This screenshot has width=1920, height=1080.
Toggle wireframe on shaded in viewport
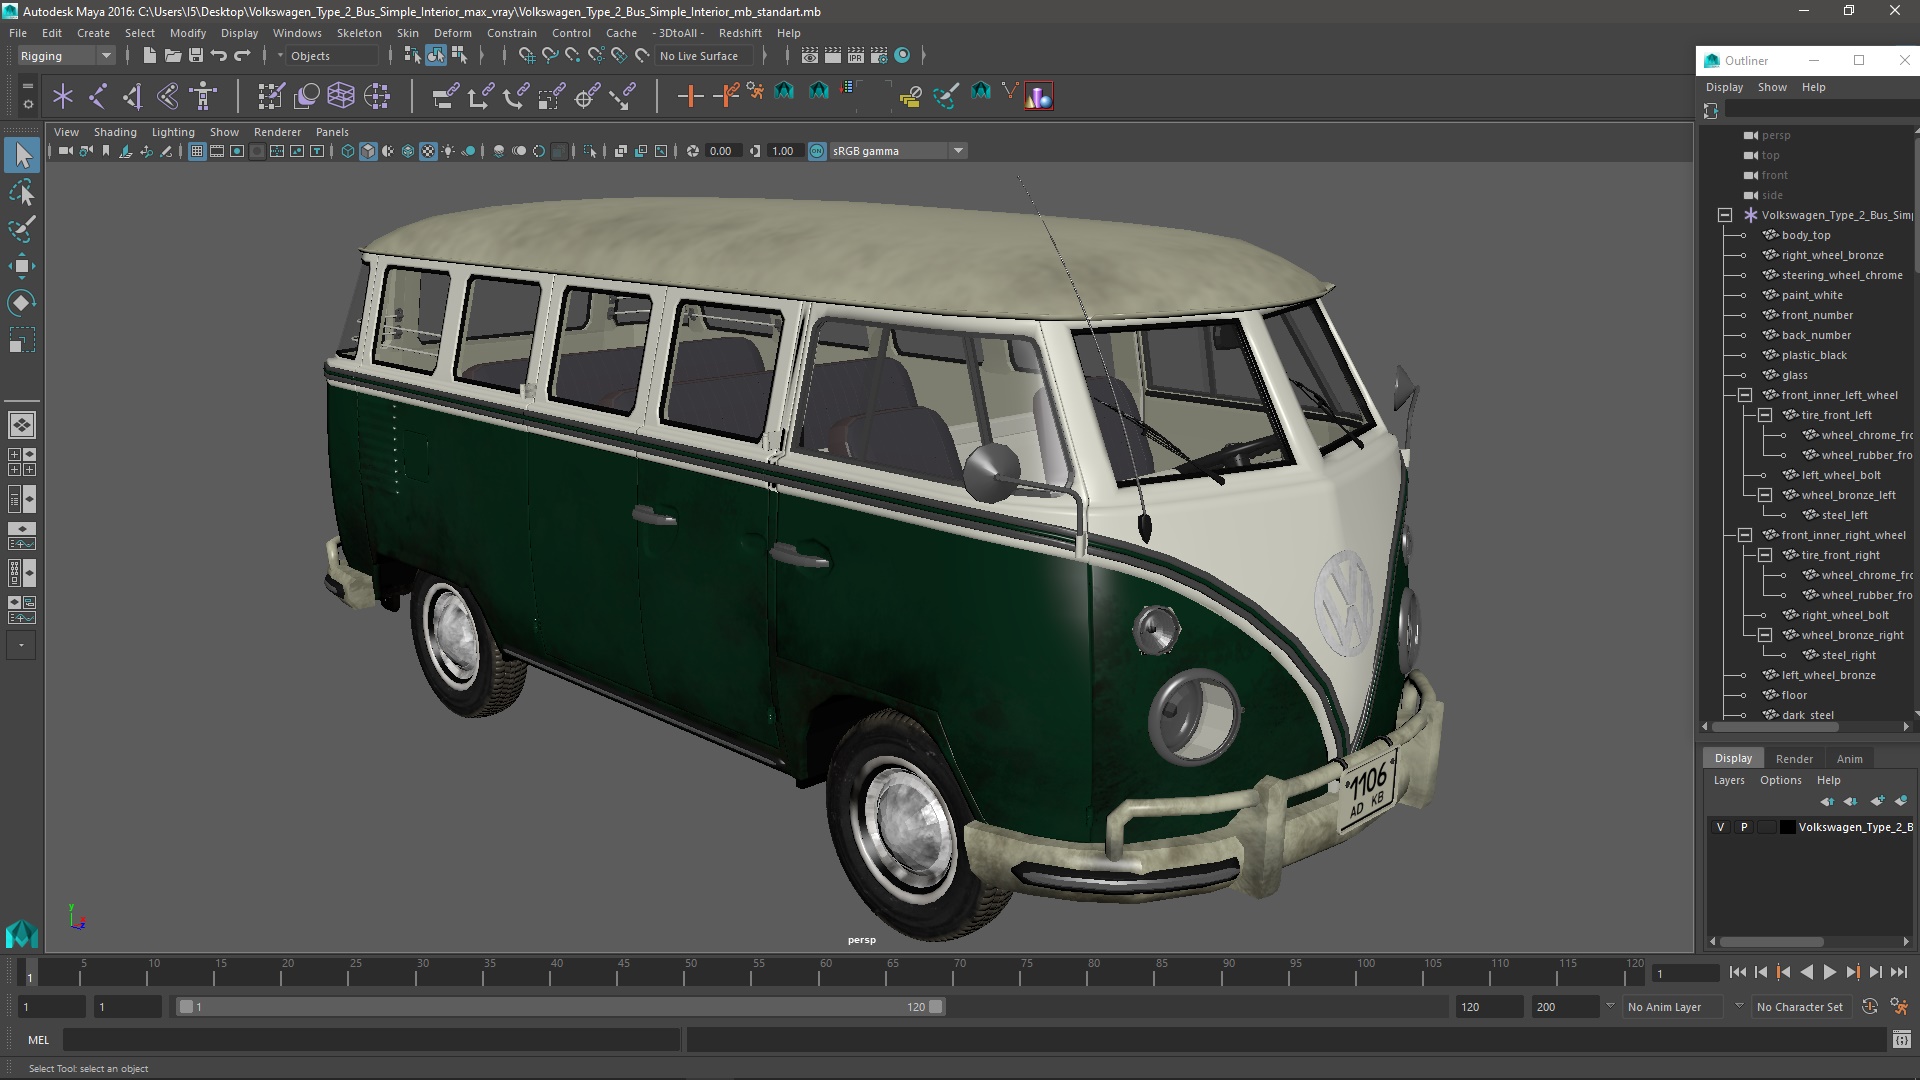tap(408, 151)
